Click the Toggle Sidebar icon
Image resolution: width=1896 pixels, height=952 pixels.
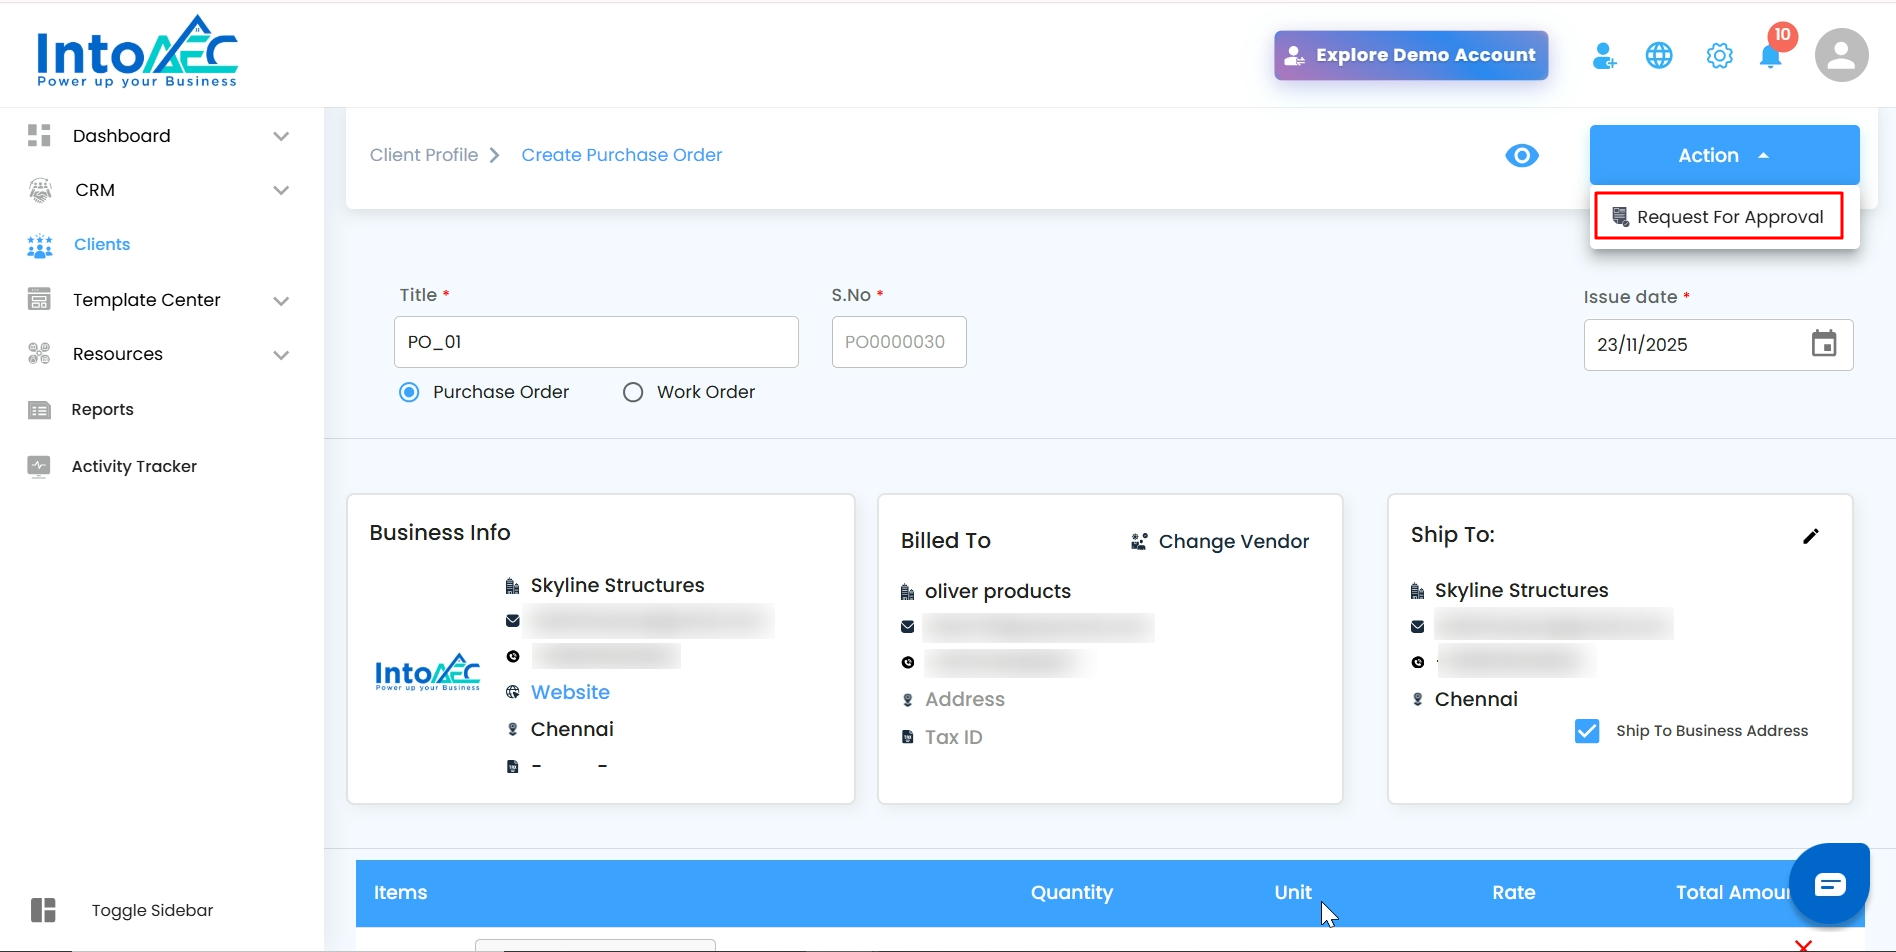[43, 910]
